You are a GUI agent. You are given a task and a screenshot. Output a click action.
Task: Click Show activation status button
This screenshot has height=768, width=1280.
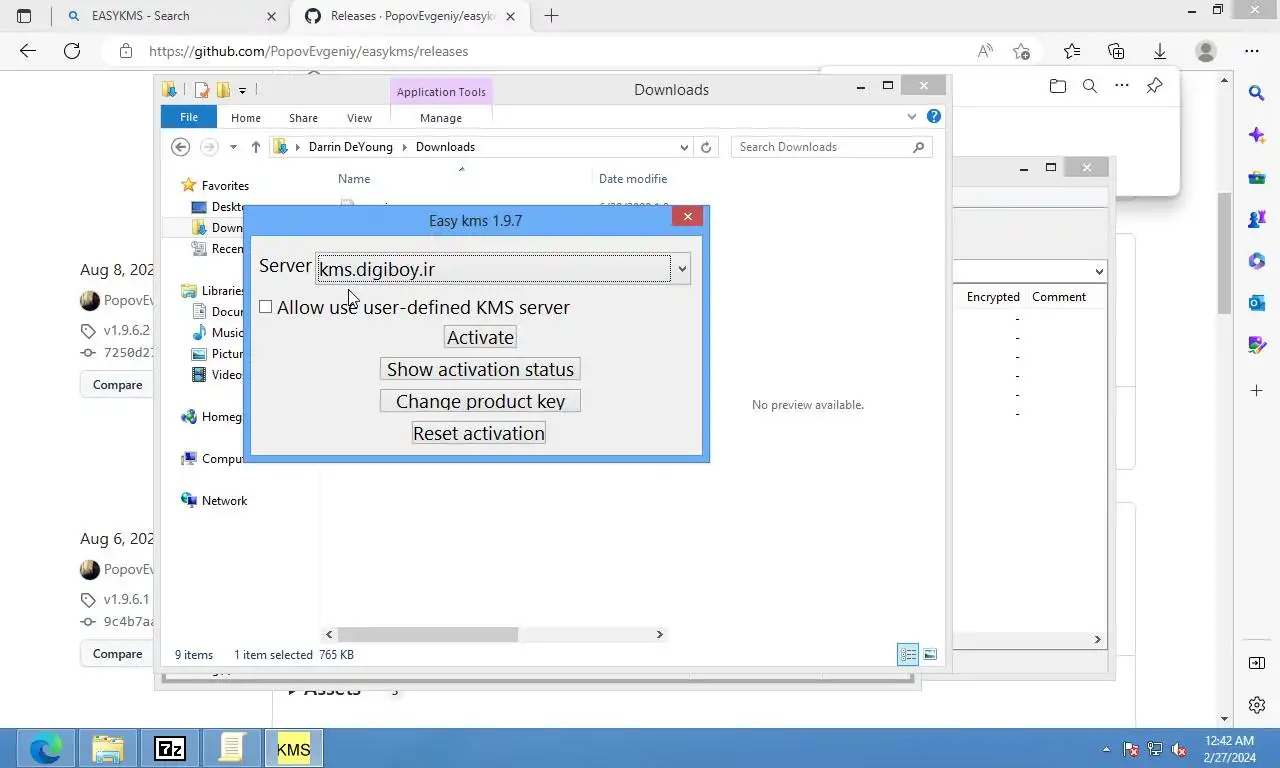coord(480,369)
